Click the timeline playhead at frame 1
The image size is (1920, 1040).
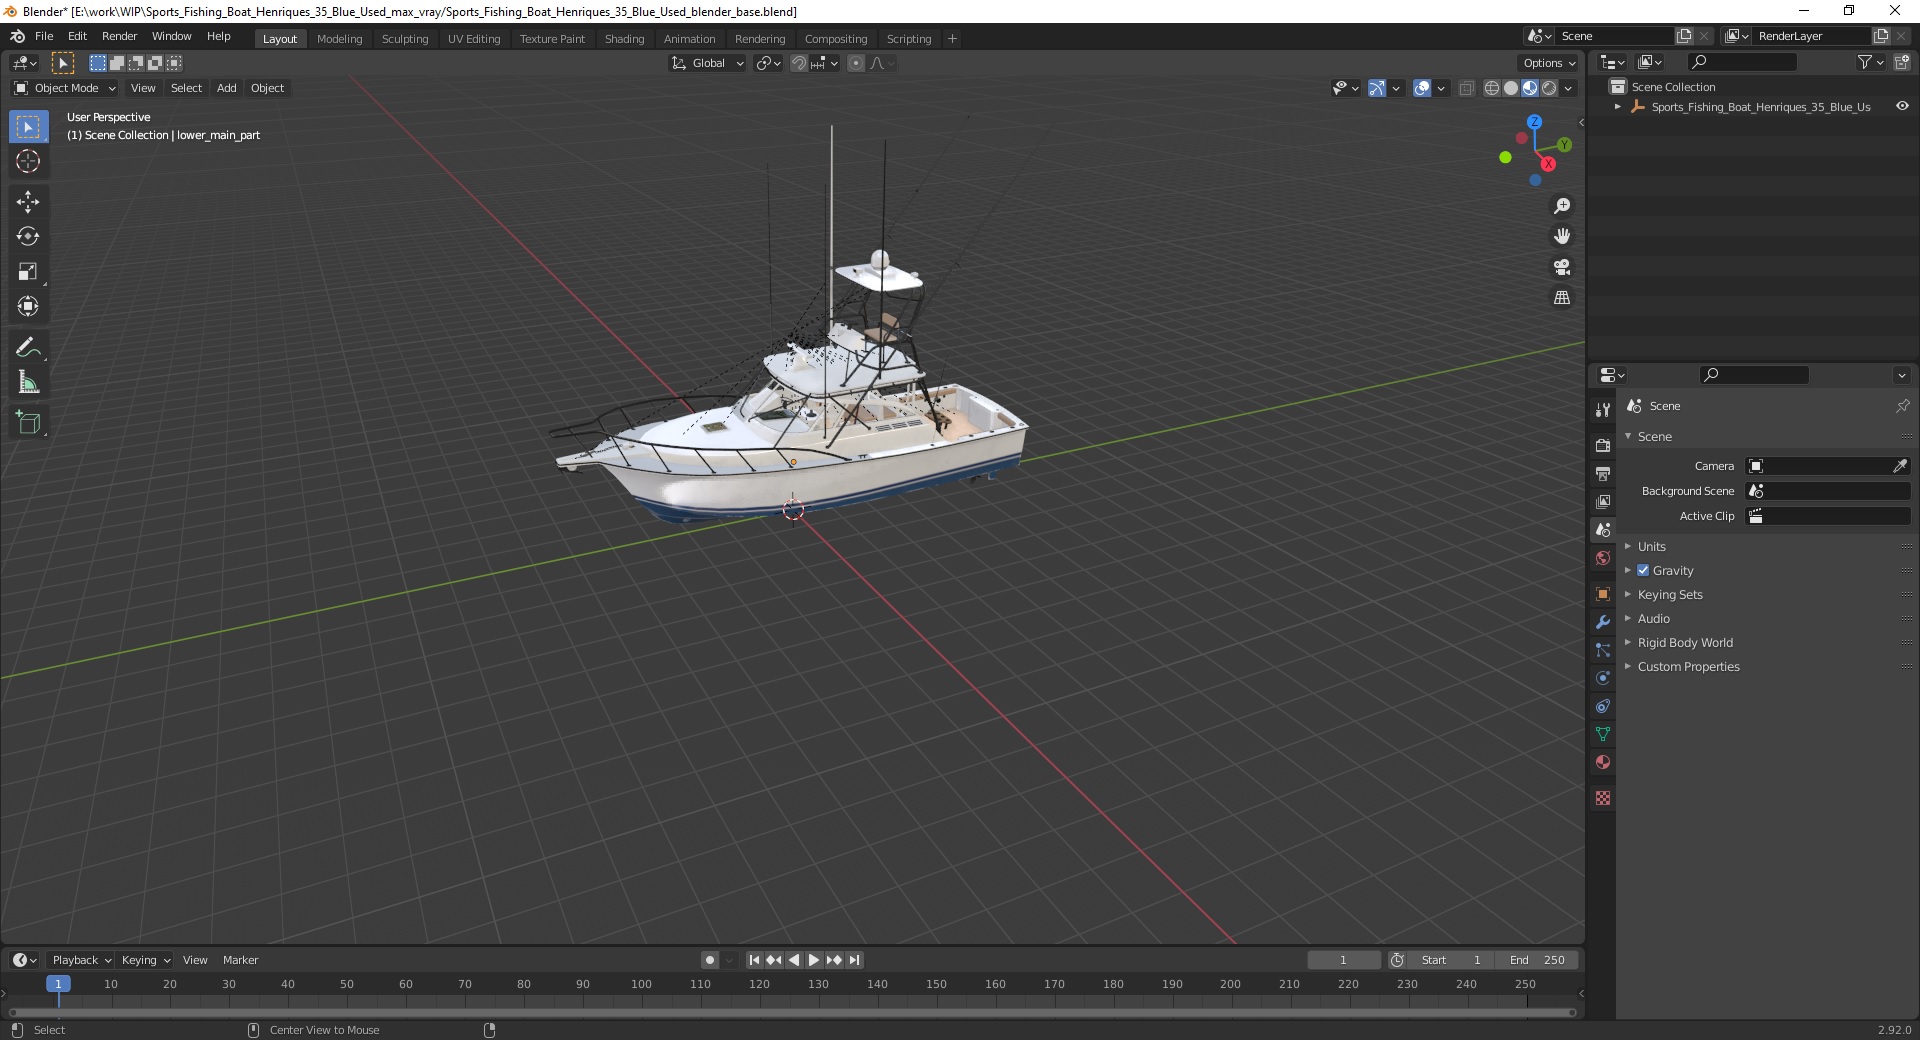tap(58, 984)
